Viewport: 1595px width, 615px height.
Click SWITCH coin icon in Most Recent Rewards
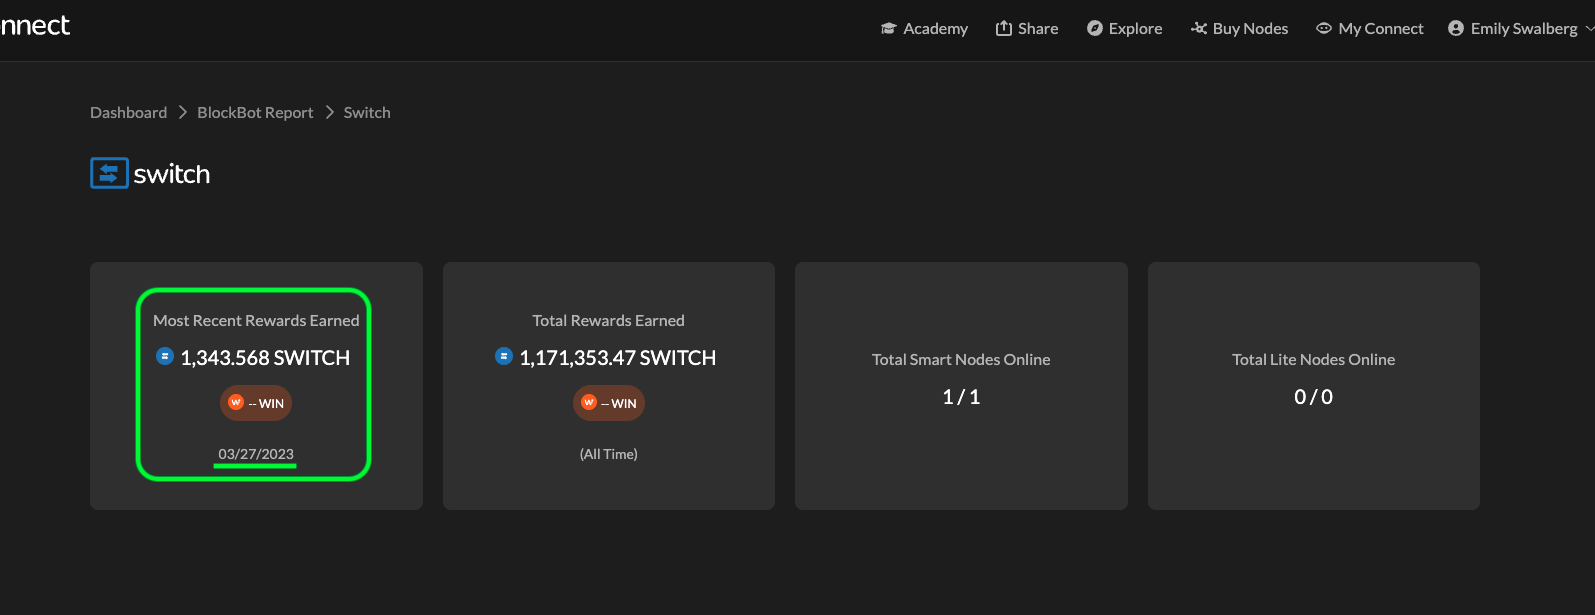[165, 356]
